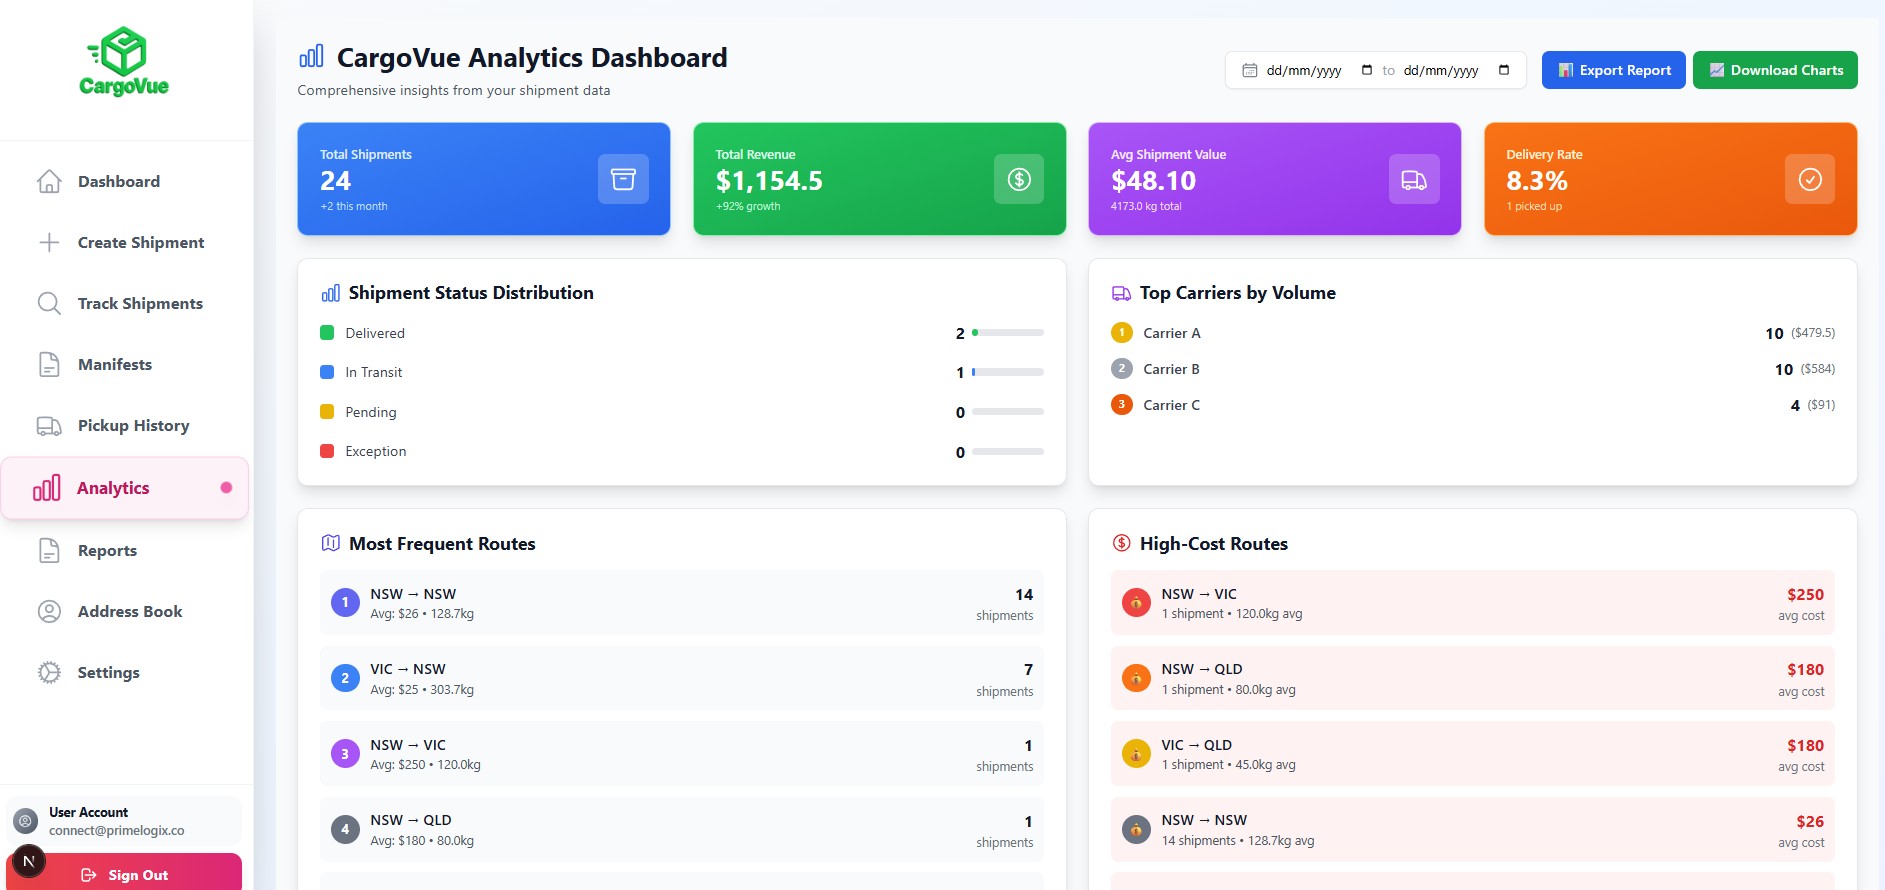
Task: Click the Create Shipment plus icon
Action: (49, 242)
